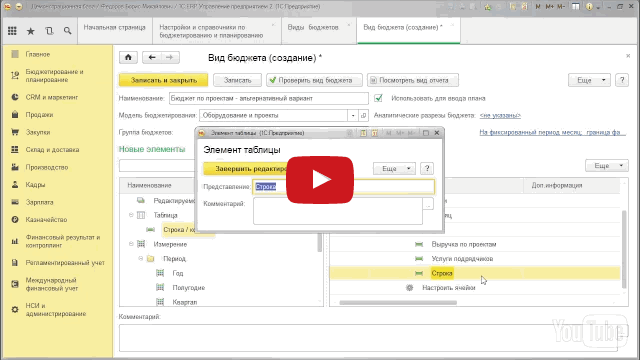Click the Настроить ячейки gear icon
Screen dimensions: 640x360
point(409,288)
